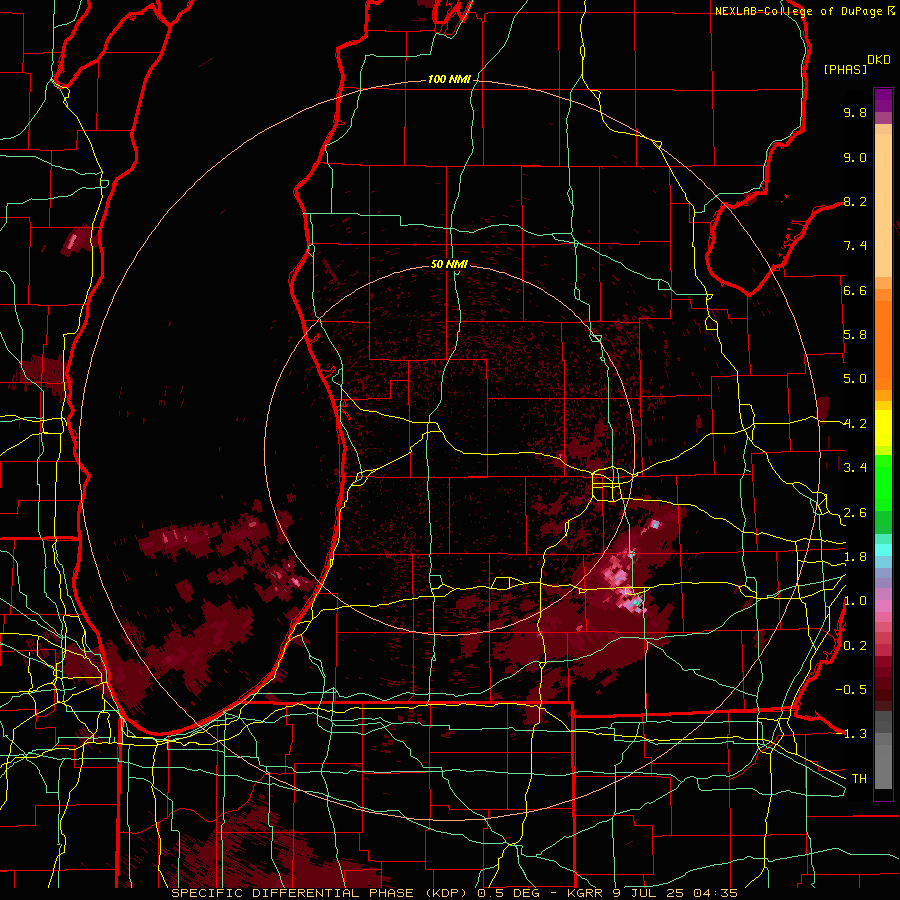The height and width of the screenshot is (900, 900).
Task: Click the 04:35 timestamp in the caption
Action: (x=715, y=893)
